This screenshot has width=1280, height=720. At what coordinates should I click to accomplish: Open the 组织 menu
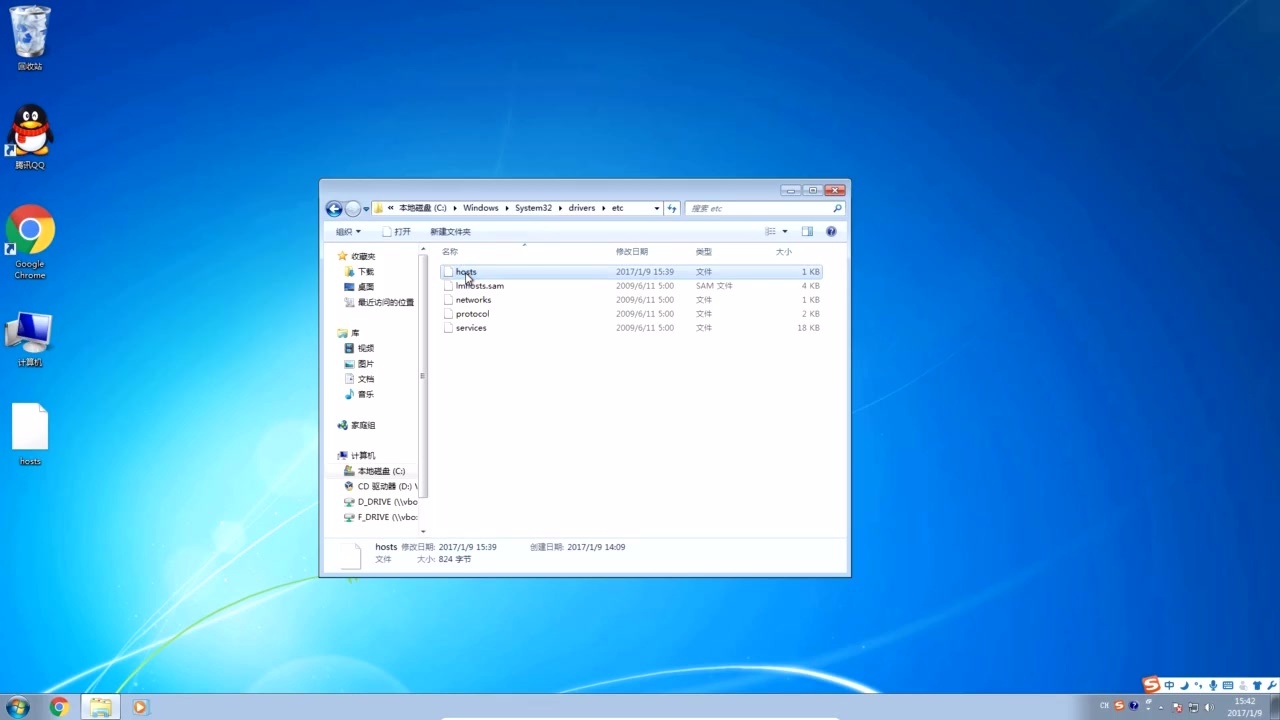pyautogui.click(x=348, y=231)
